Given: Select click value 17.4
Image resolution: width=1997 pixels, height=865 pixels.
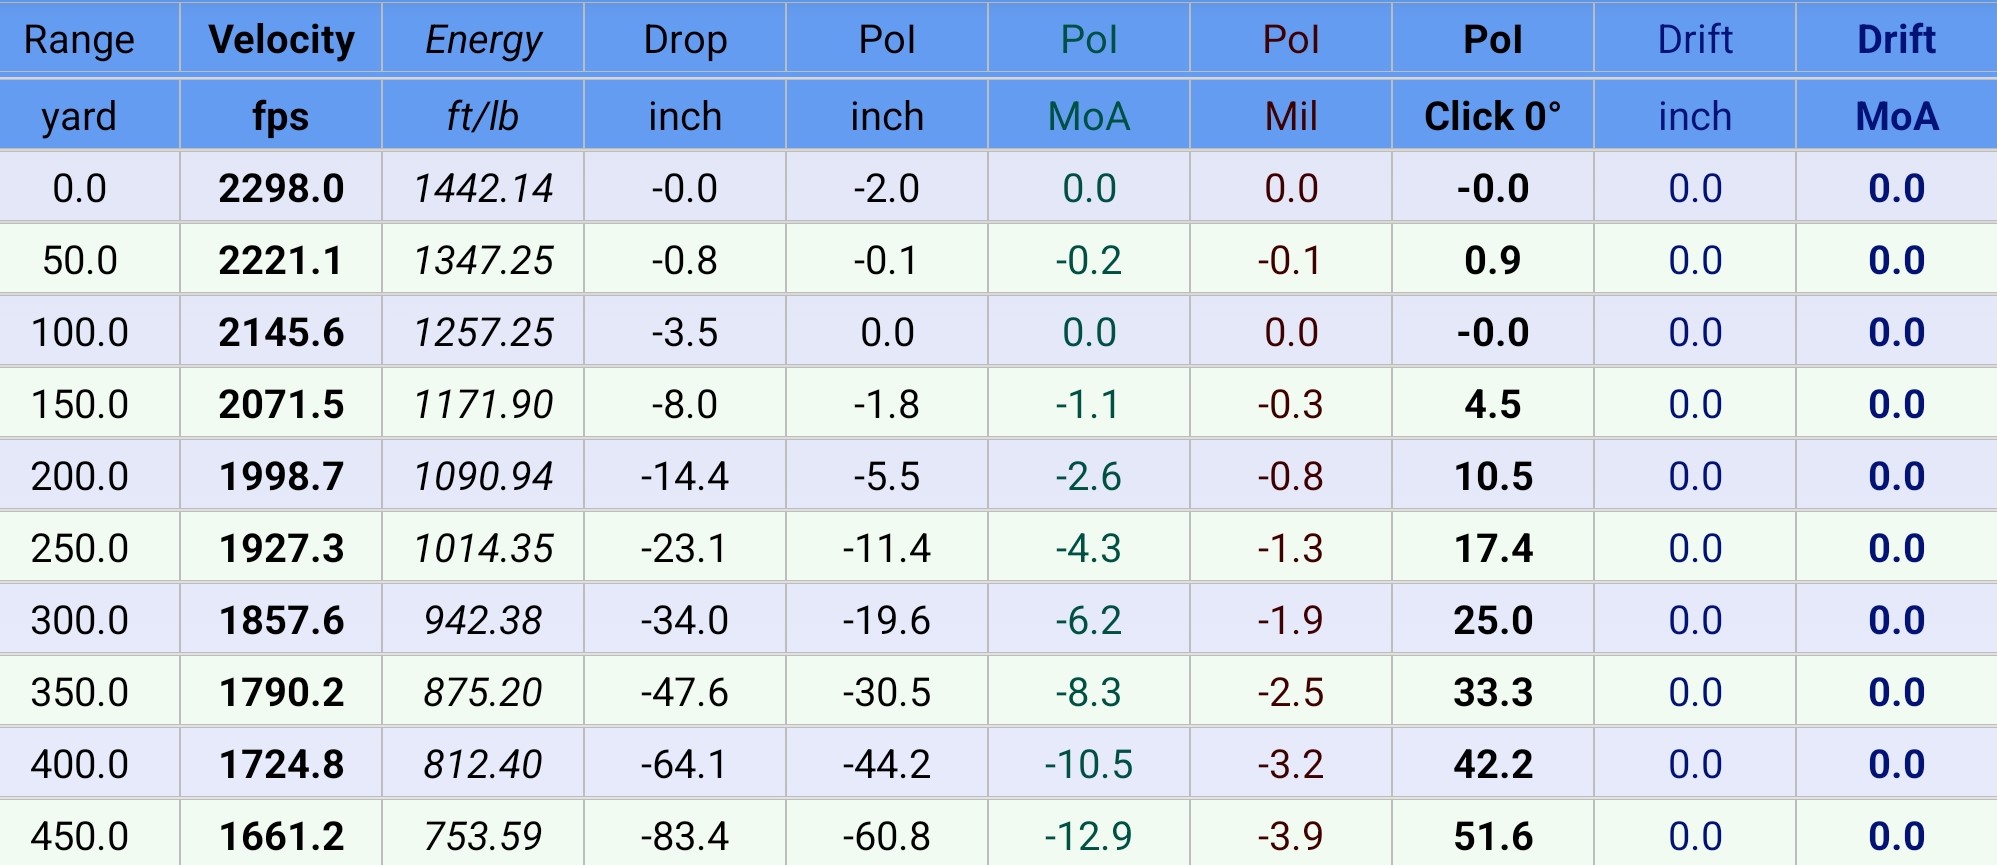Looking at the screenshot, I should (x=1493, y=548).
